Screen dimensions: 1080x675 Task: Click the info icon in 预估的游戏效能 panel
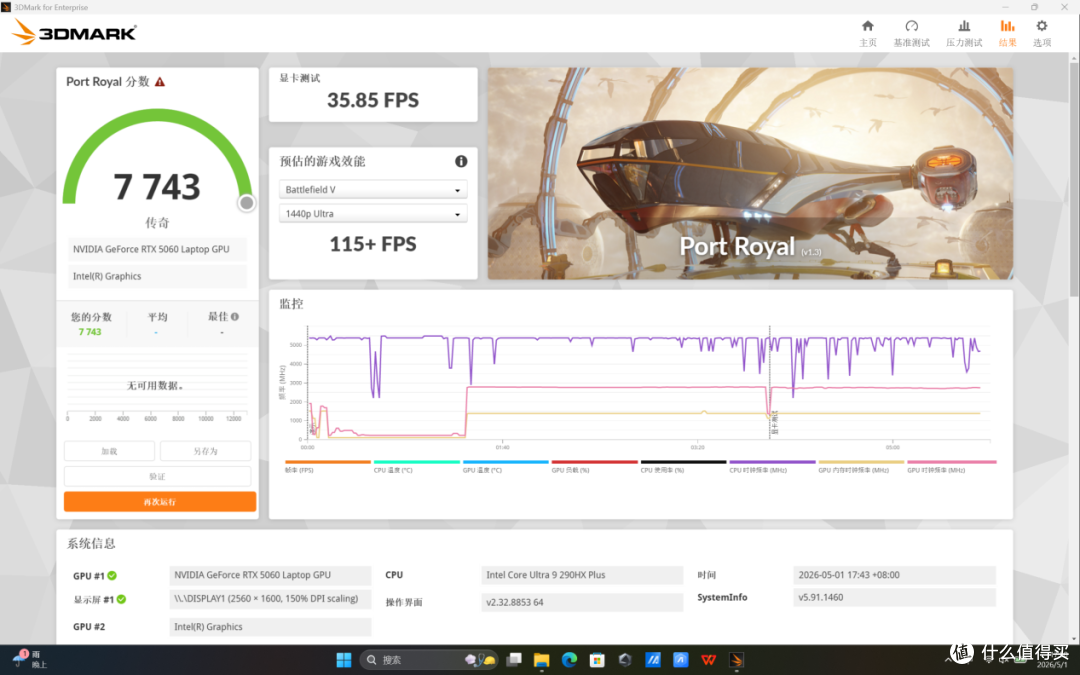pos(461,161)
